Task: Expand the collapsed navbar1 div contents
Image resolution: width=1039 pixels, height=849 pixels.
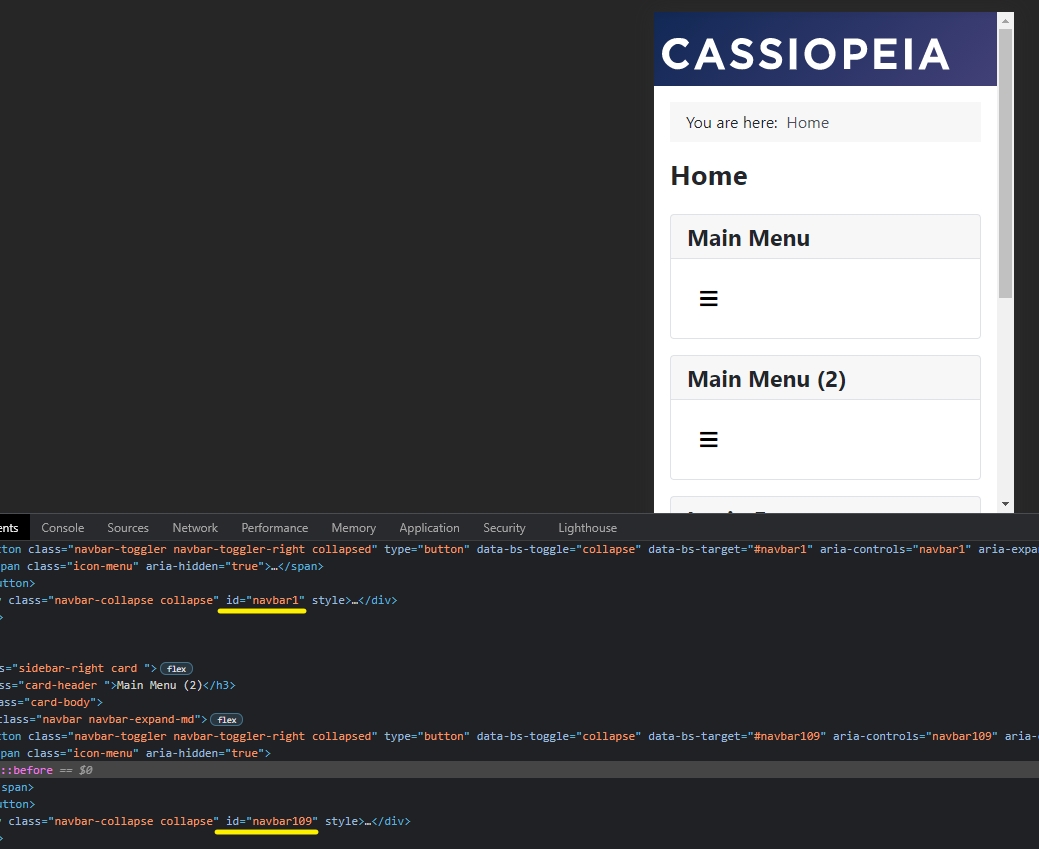Action: [x=355, y=600]
